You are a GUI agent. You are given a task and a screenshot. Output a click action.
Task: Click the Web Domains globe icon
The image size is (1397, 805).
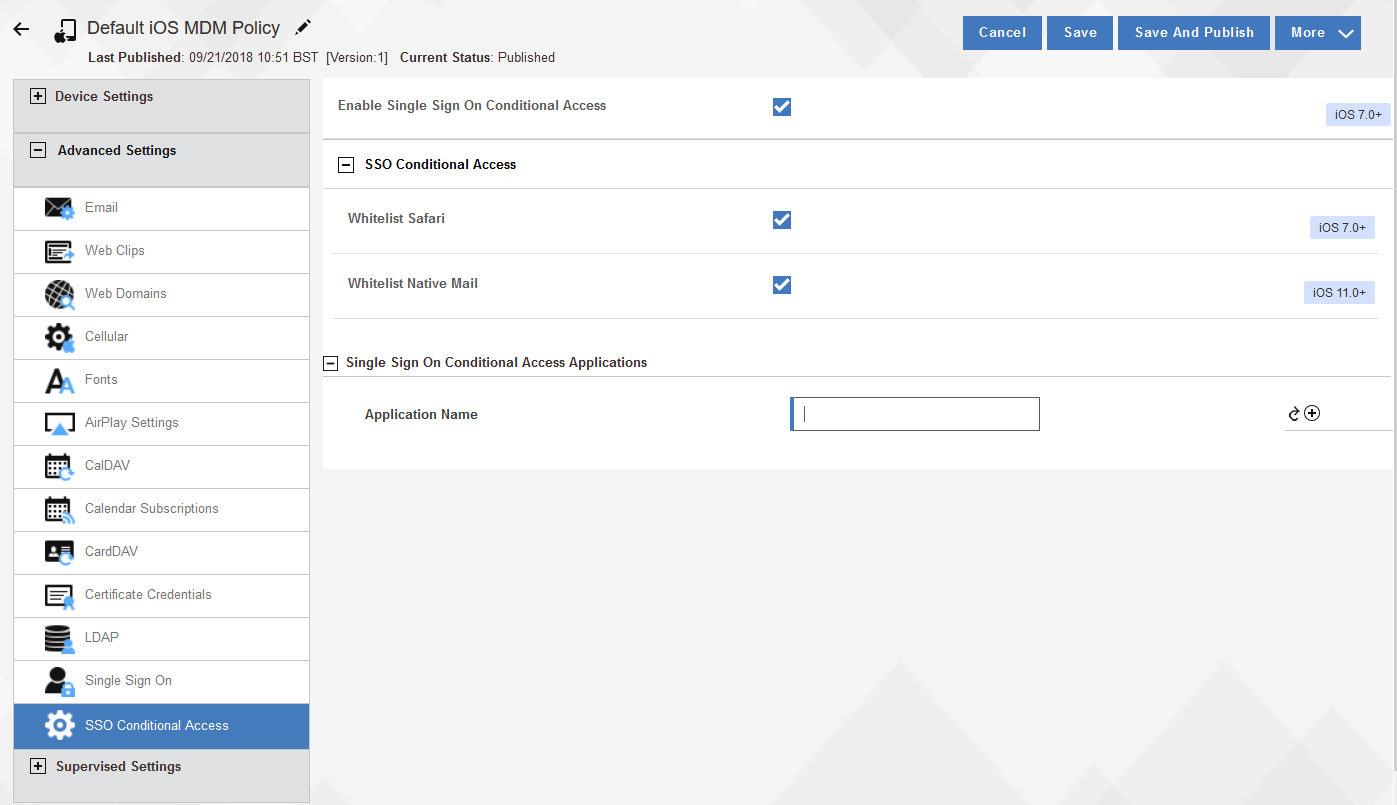click(x=59, y=294)
